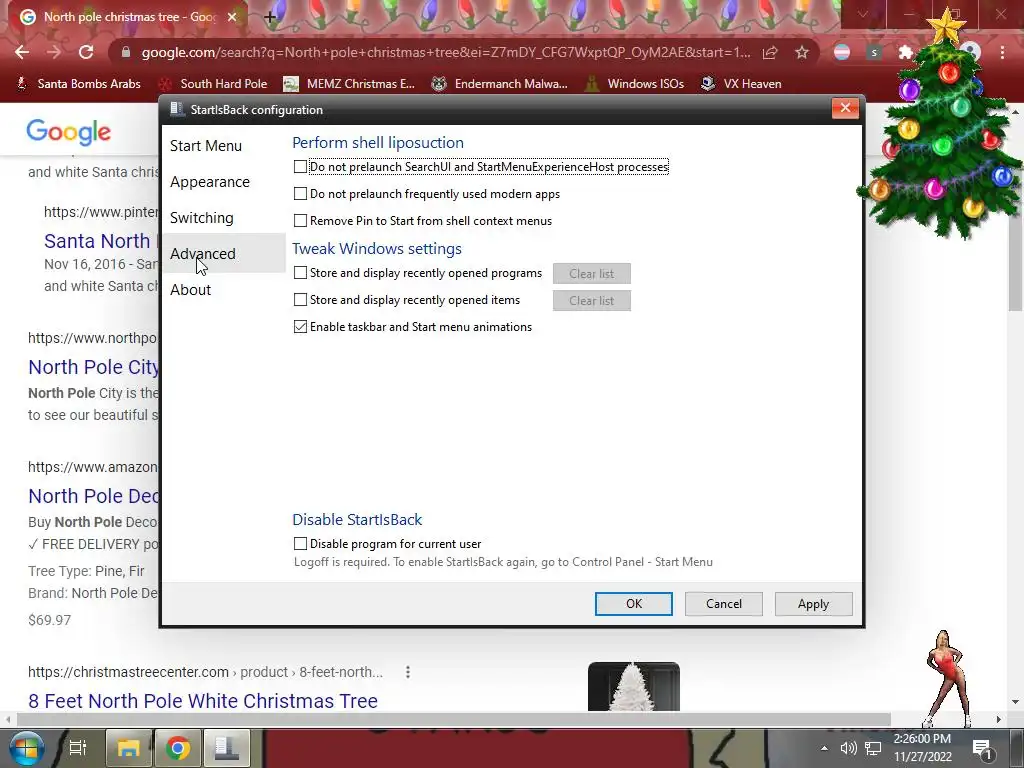Show hidden system tray icons
Viewport: 1024px width, 768px height.
click(824, 748)
